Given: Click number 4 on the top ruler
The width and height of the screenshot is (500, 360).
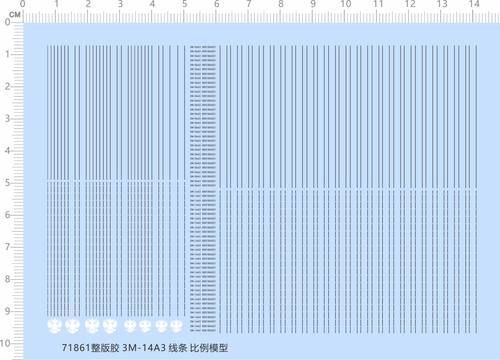Looking at the screenshot, I should tap(152, 4).
